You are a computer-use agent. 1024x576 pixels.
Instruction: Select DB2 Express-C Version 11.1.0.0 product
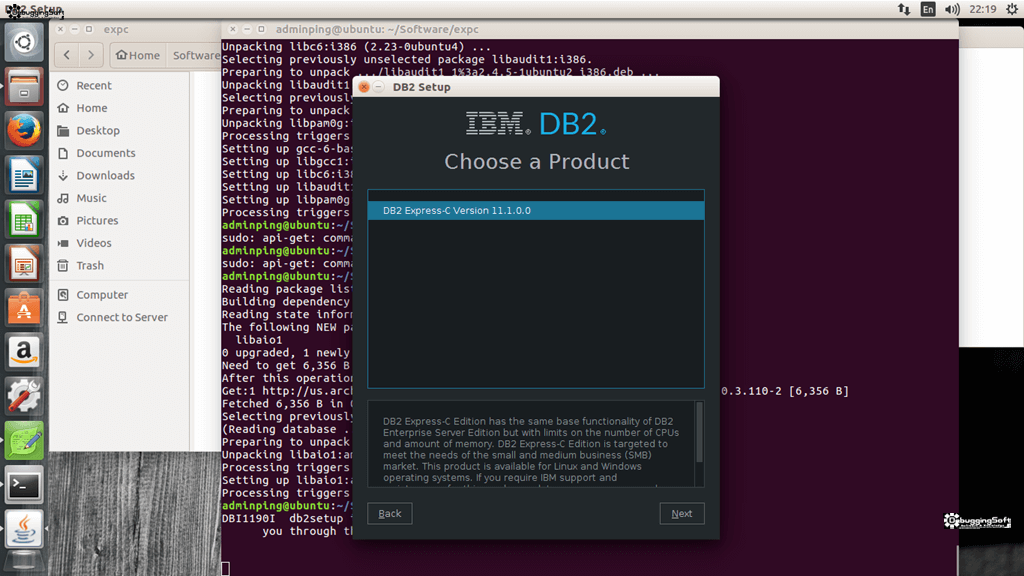click(536, 210)
